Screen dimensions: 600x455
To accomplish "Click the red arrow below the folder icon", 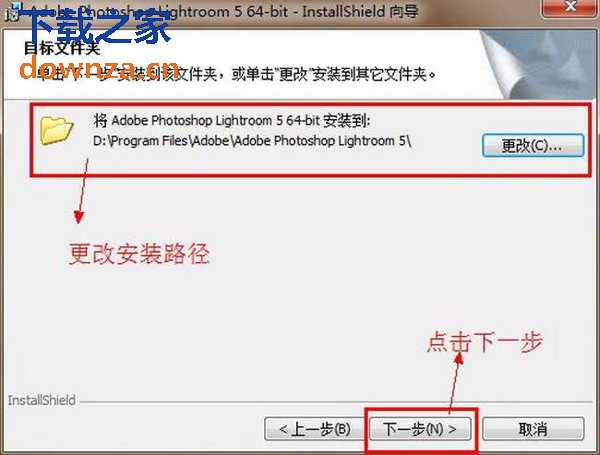I will pos(82,191).
